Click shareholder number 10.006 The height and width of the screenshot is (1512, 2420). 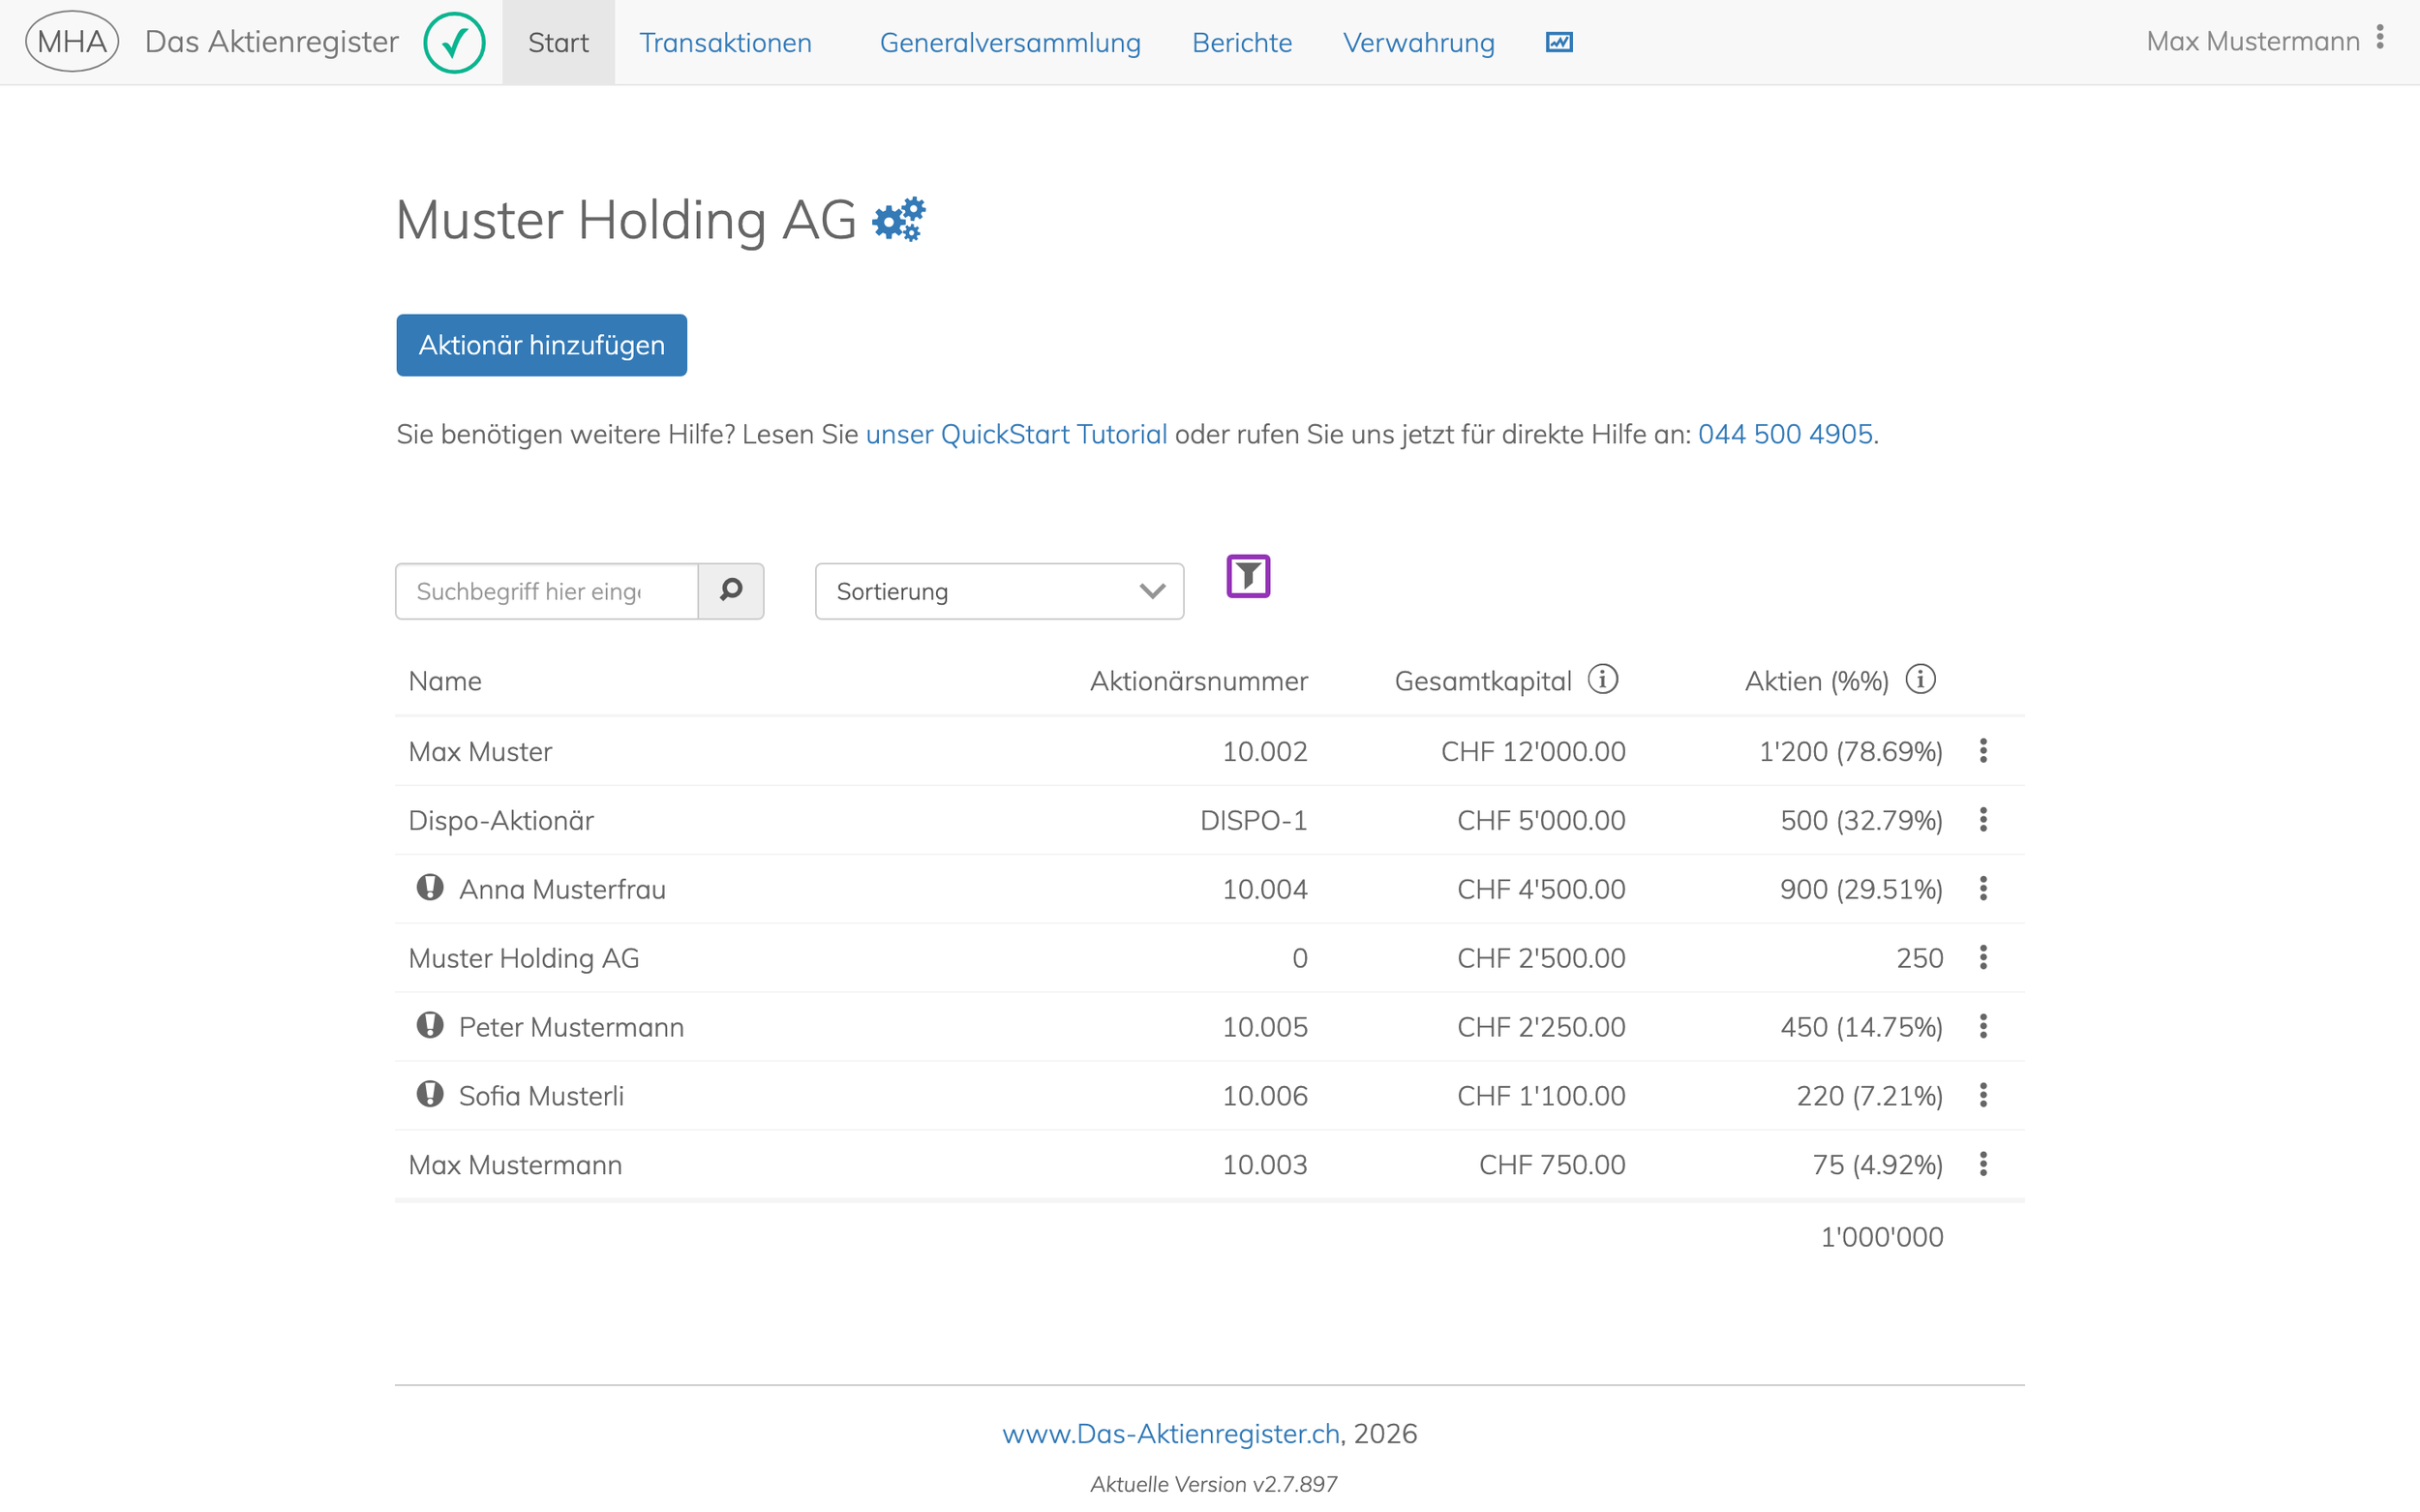pyautogui.click(x=1265, y=1096)
